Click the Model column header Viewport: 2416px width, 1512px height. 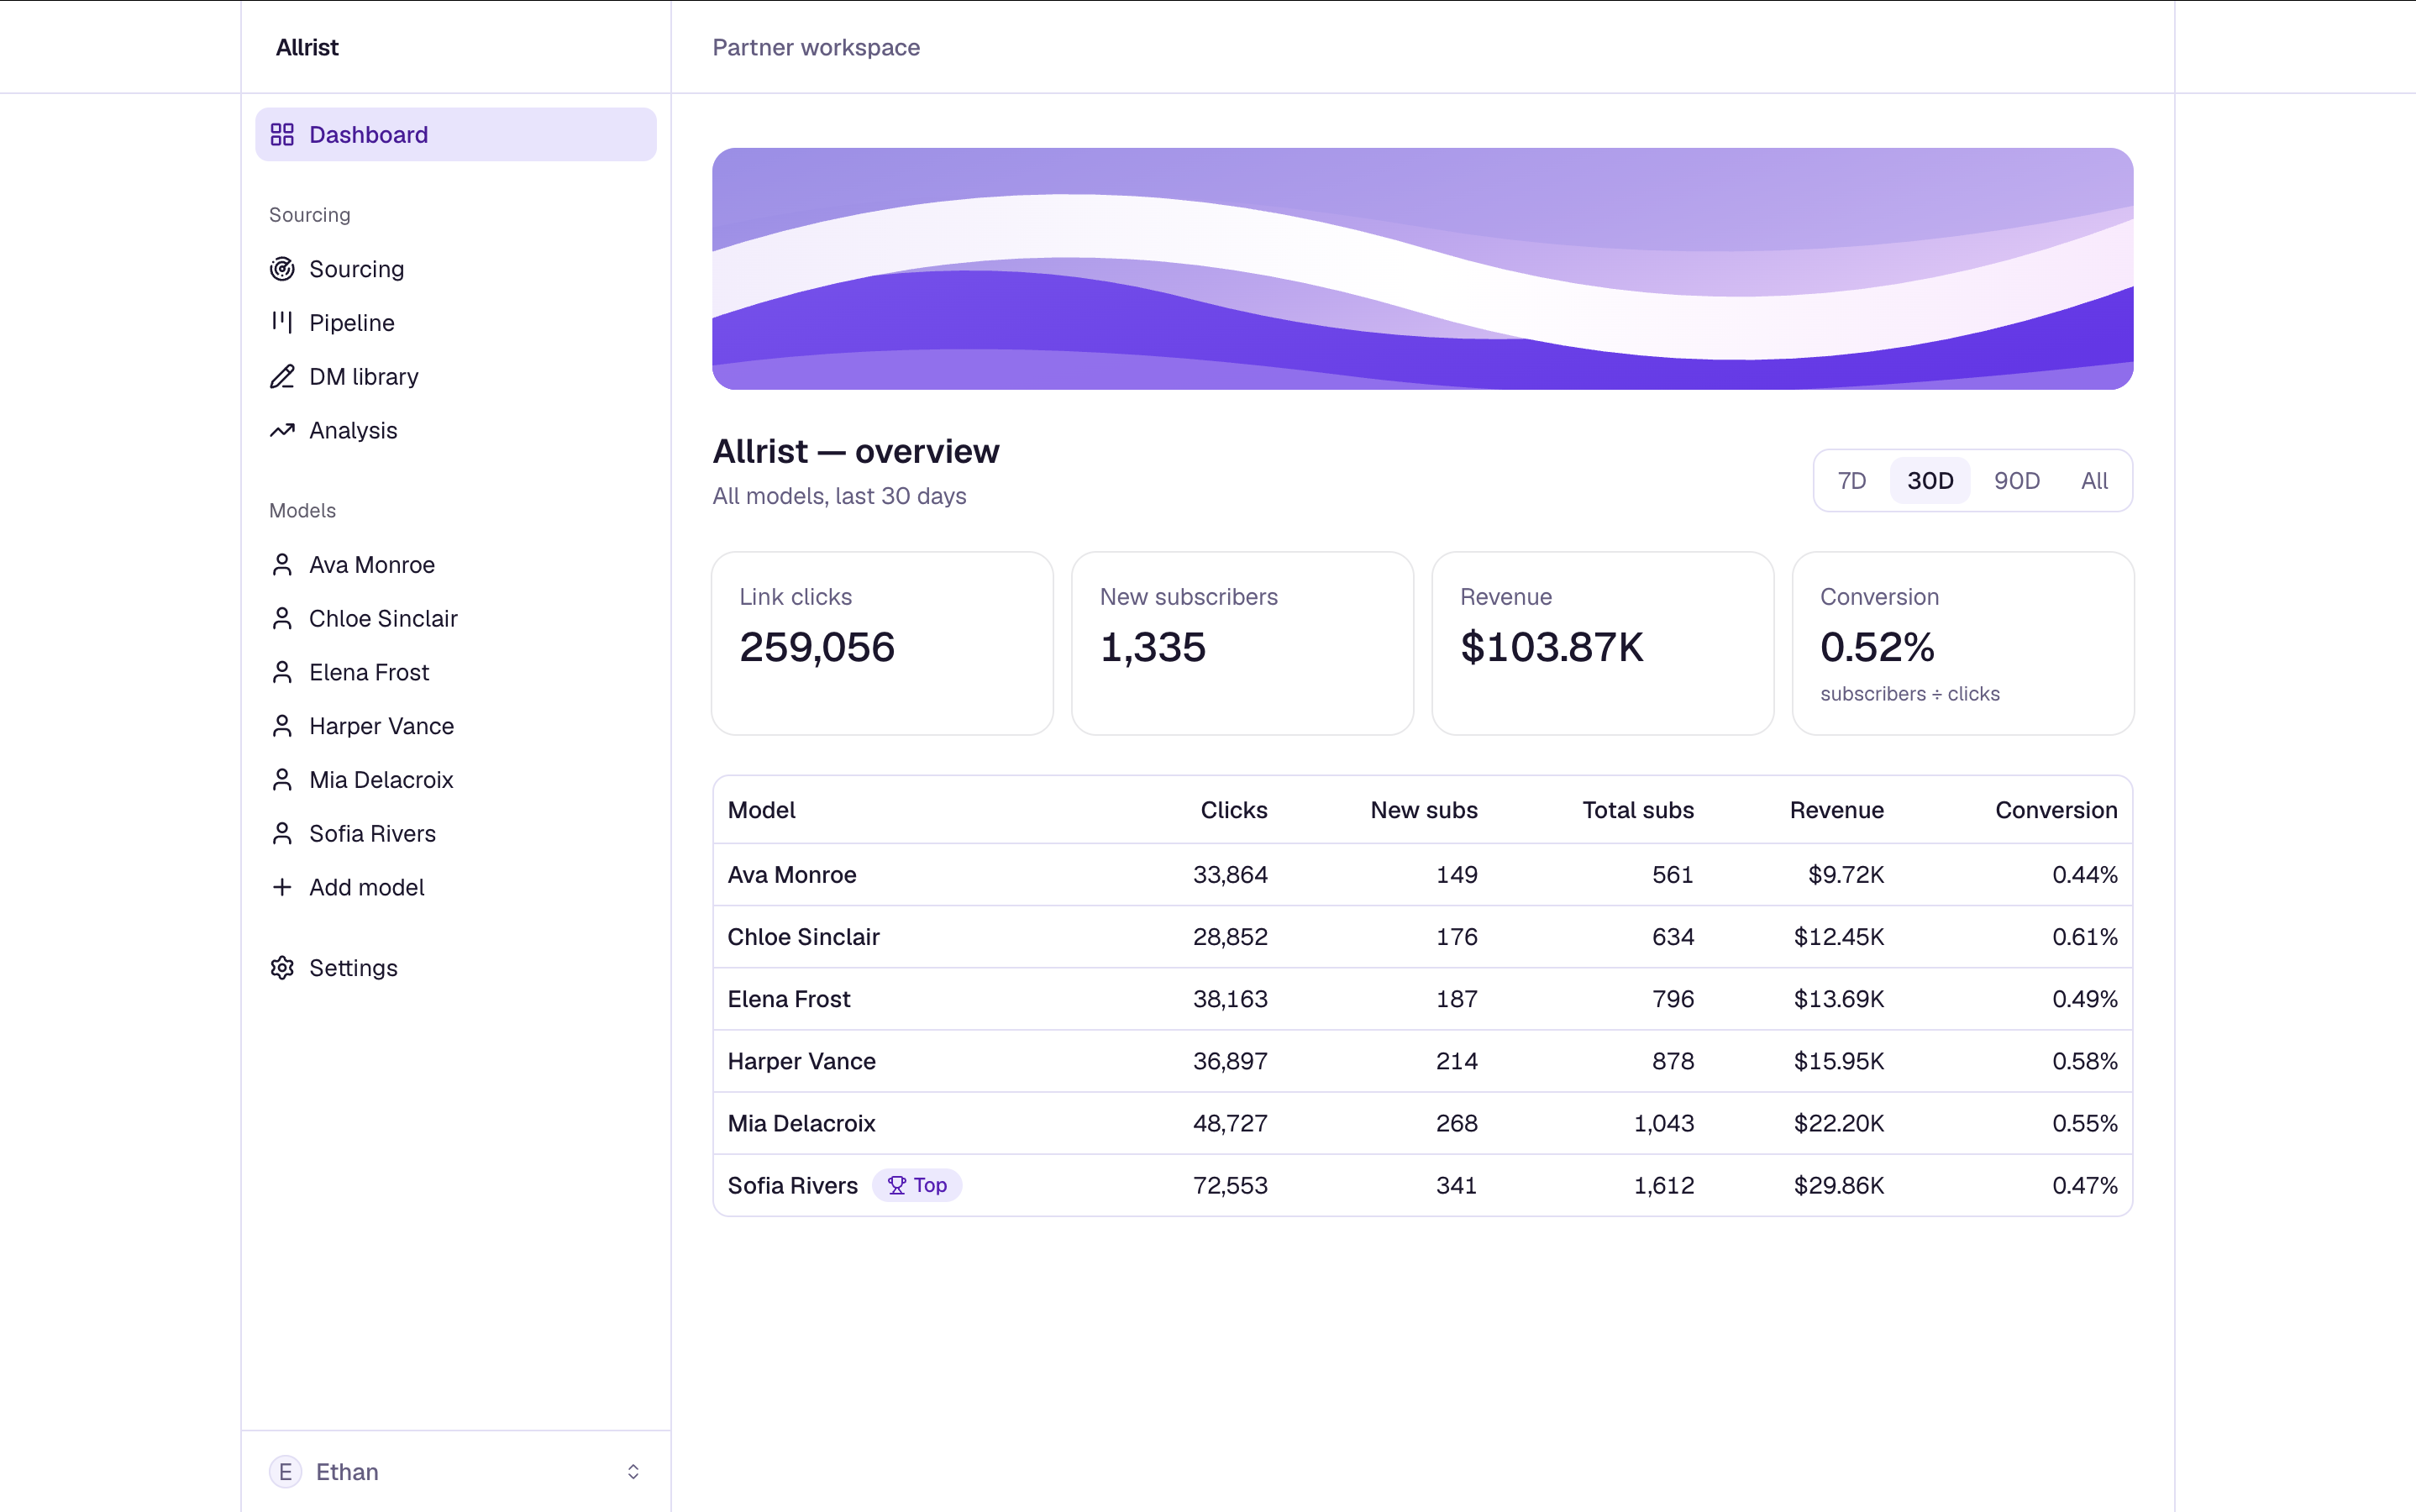762,810
